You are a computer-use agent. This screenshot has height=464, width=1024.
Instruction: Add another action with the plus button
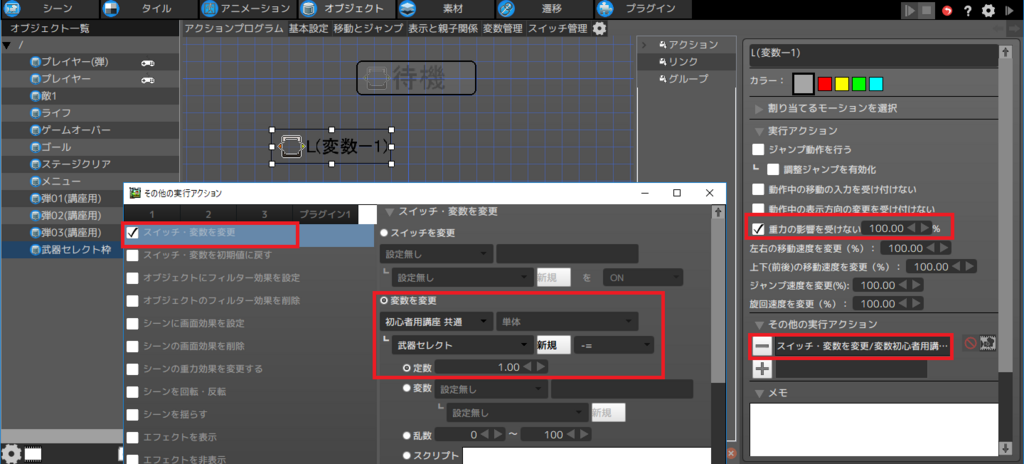pos(762,369)
